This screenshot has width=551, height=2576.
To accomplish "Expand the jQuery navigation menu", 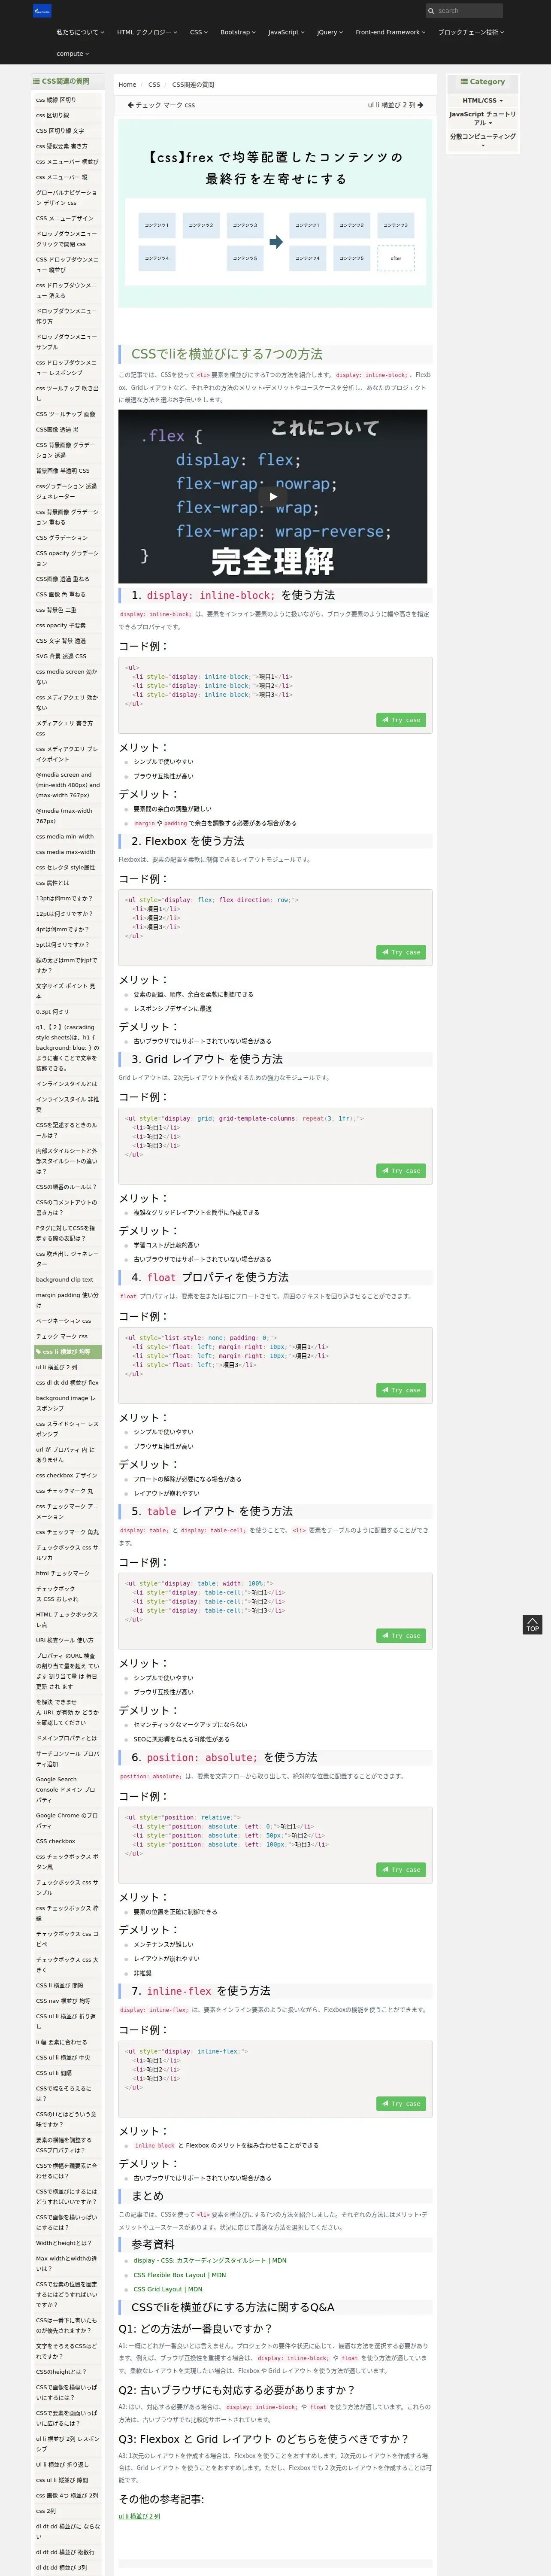I will [330, 32].
